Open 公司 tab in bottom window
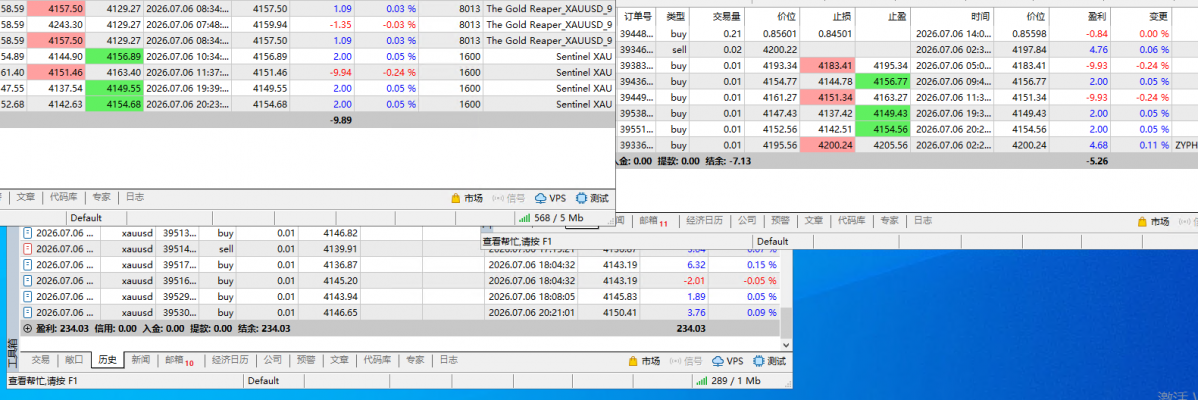This screenshot has height=400, width=1198. [x=273, y=360]
